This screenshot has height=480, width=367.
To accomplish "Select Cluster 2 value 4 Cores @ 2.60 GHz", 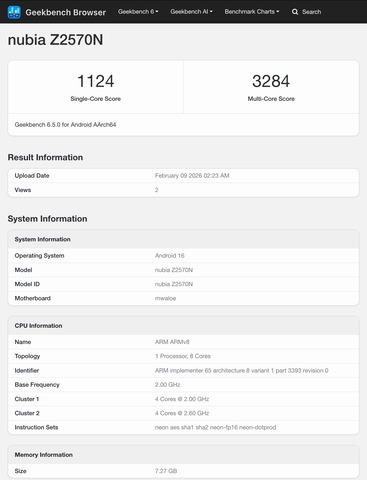I will tap(182, 413).
